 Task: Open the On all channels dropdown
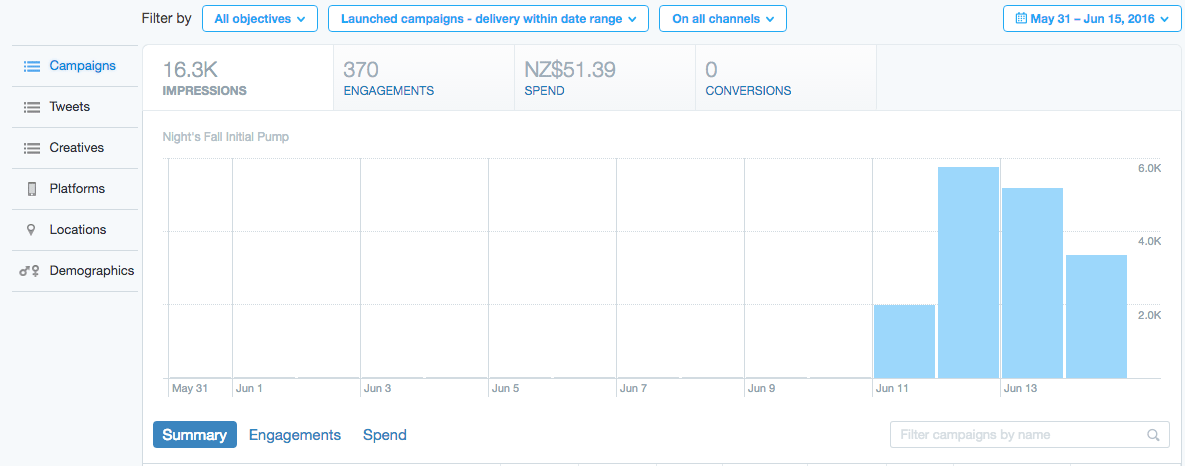(x=723, y=19)
